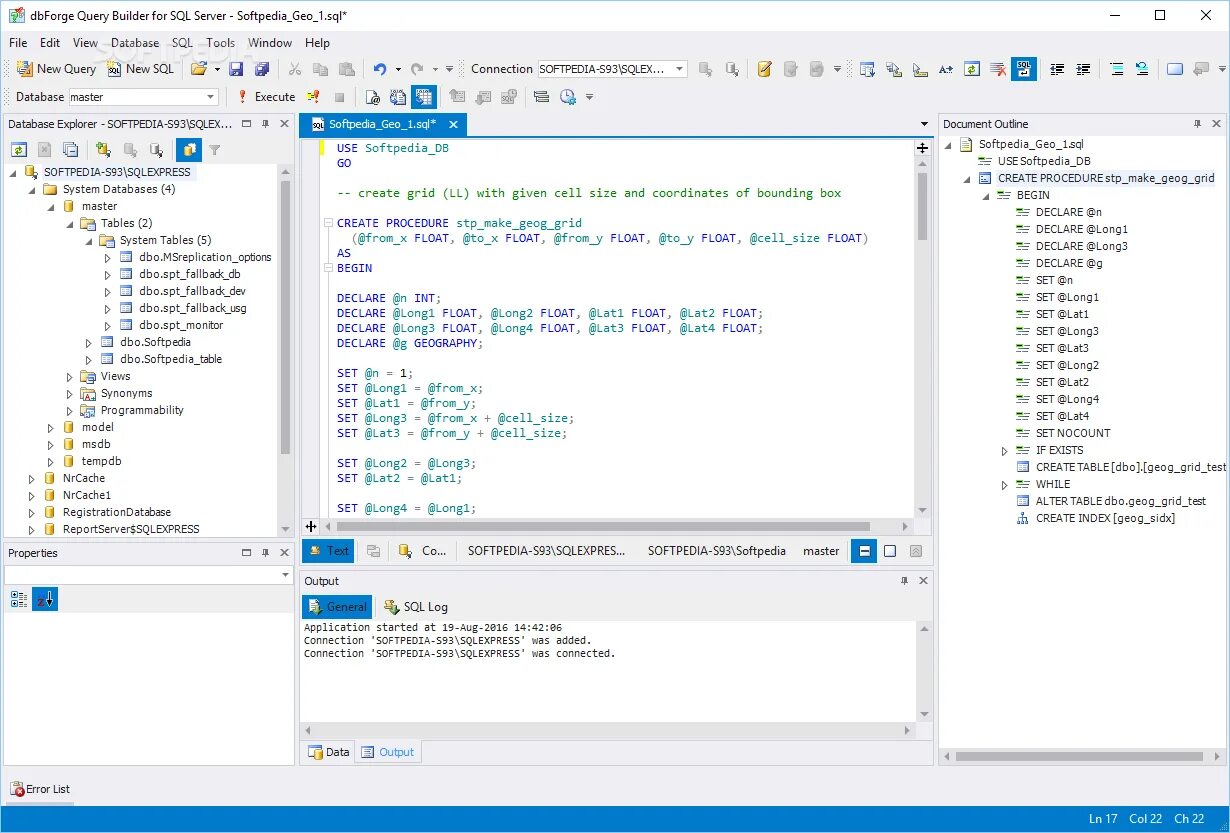Click New Connection icon in Database Explorer
1230x833 pixels.
coord(103,150)
